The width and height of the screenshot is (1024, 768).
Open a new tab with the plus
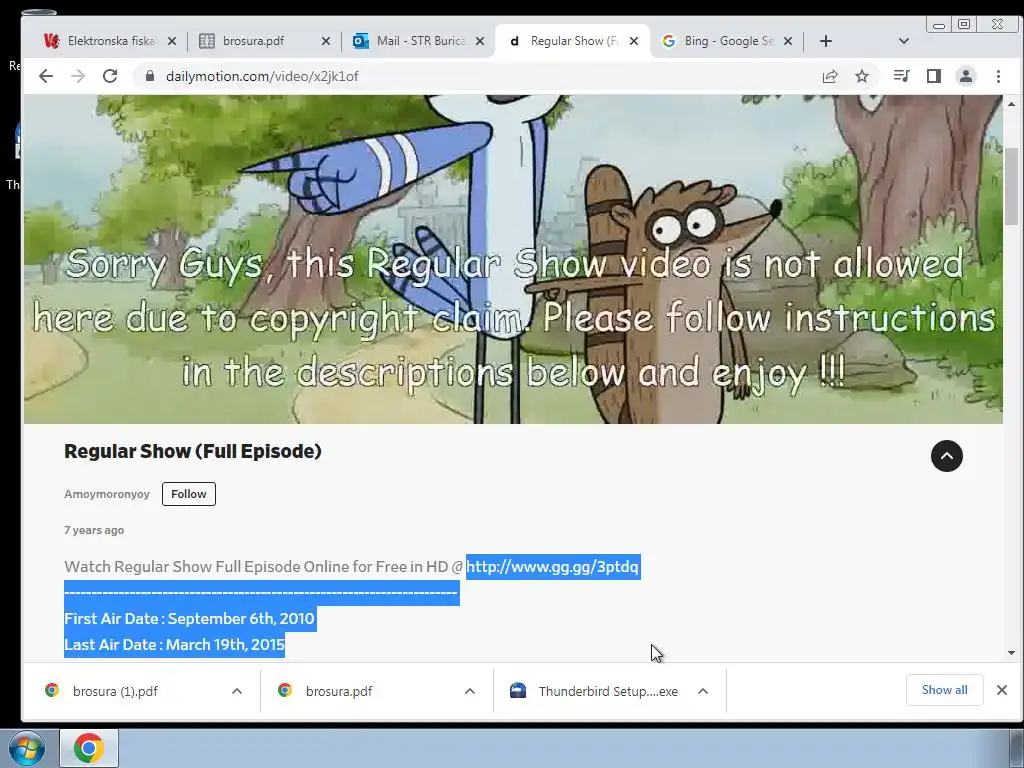pos(825,41)
